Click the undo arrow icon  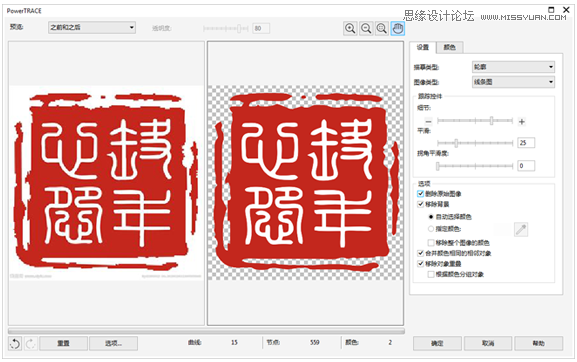15,344
